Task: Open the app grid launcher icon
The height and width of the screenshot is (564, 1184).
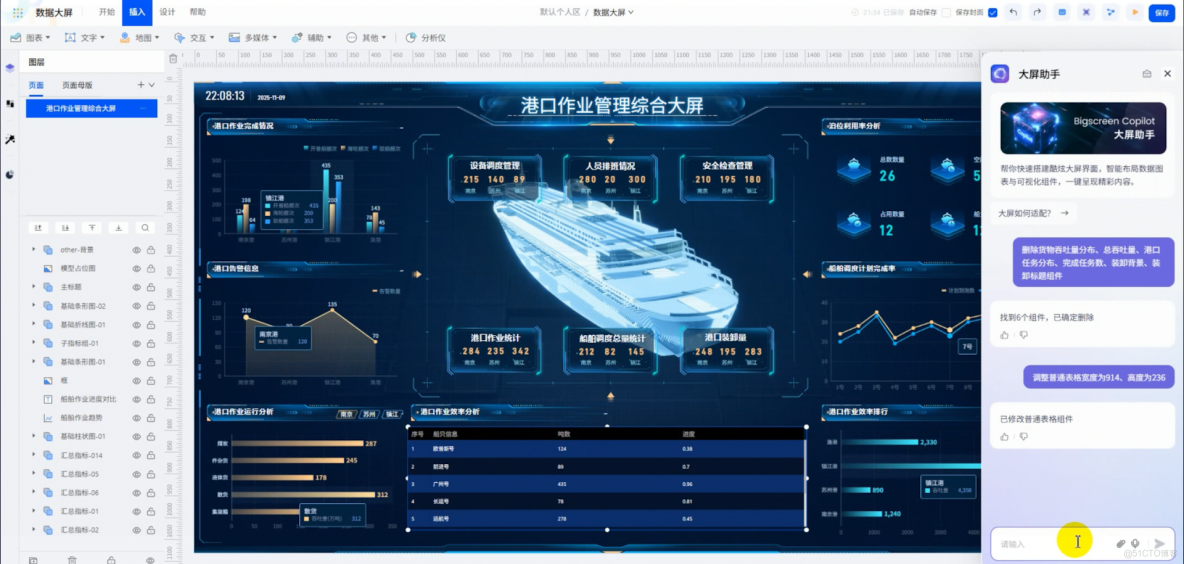Action: [18, 12]
